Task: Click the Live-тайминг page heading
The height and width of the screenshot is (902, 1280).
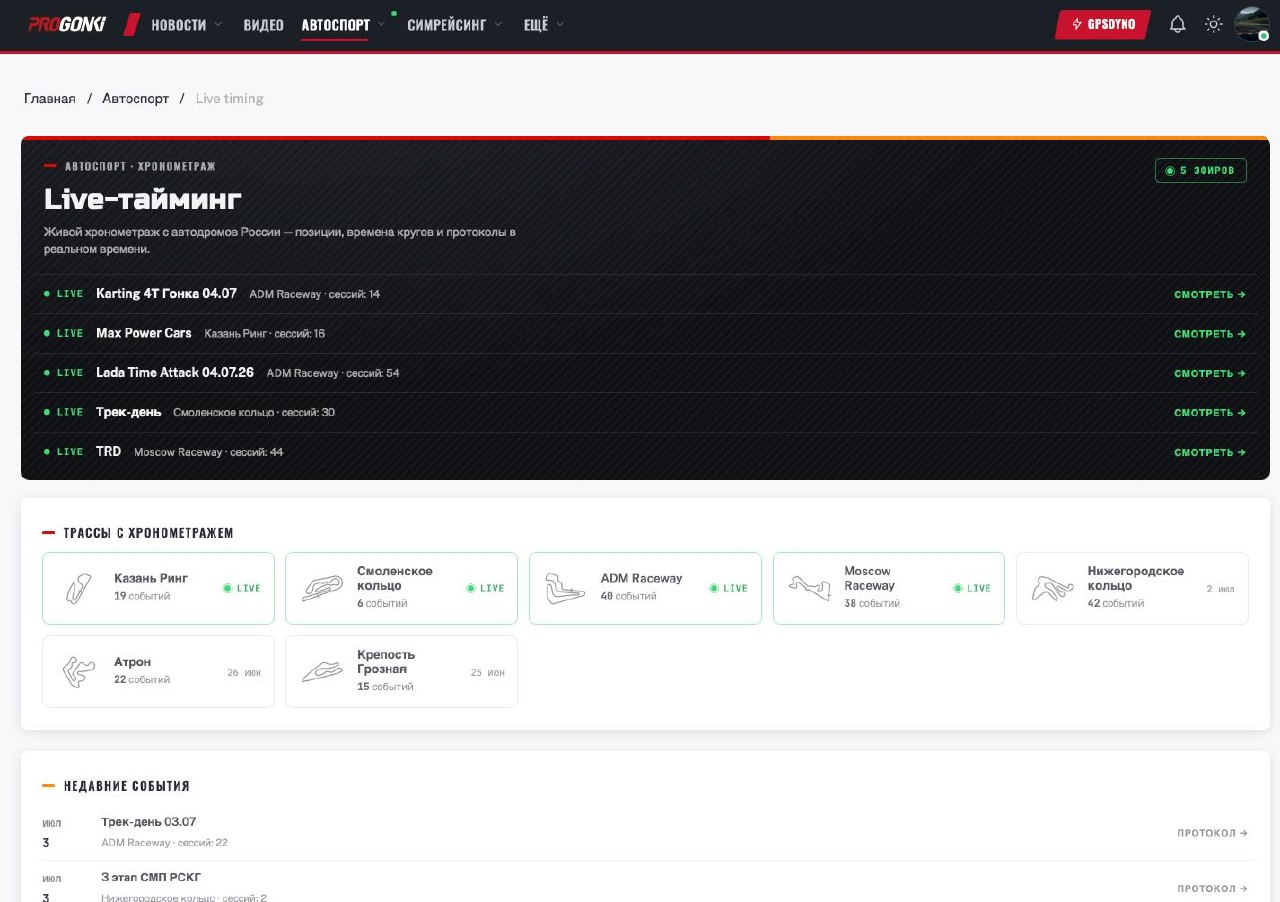Action: [143, 199]
